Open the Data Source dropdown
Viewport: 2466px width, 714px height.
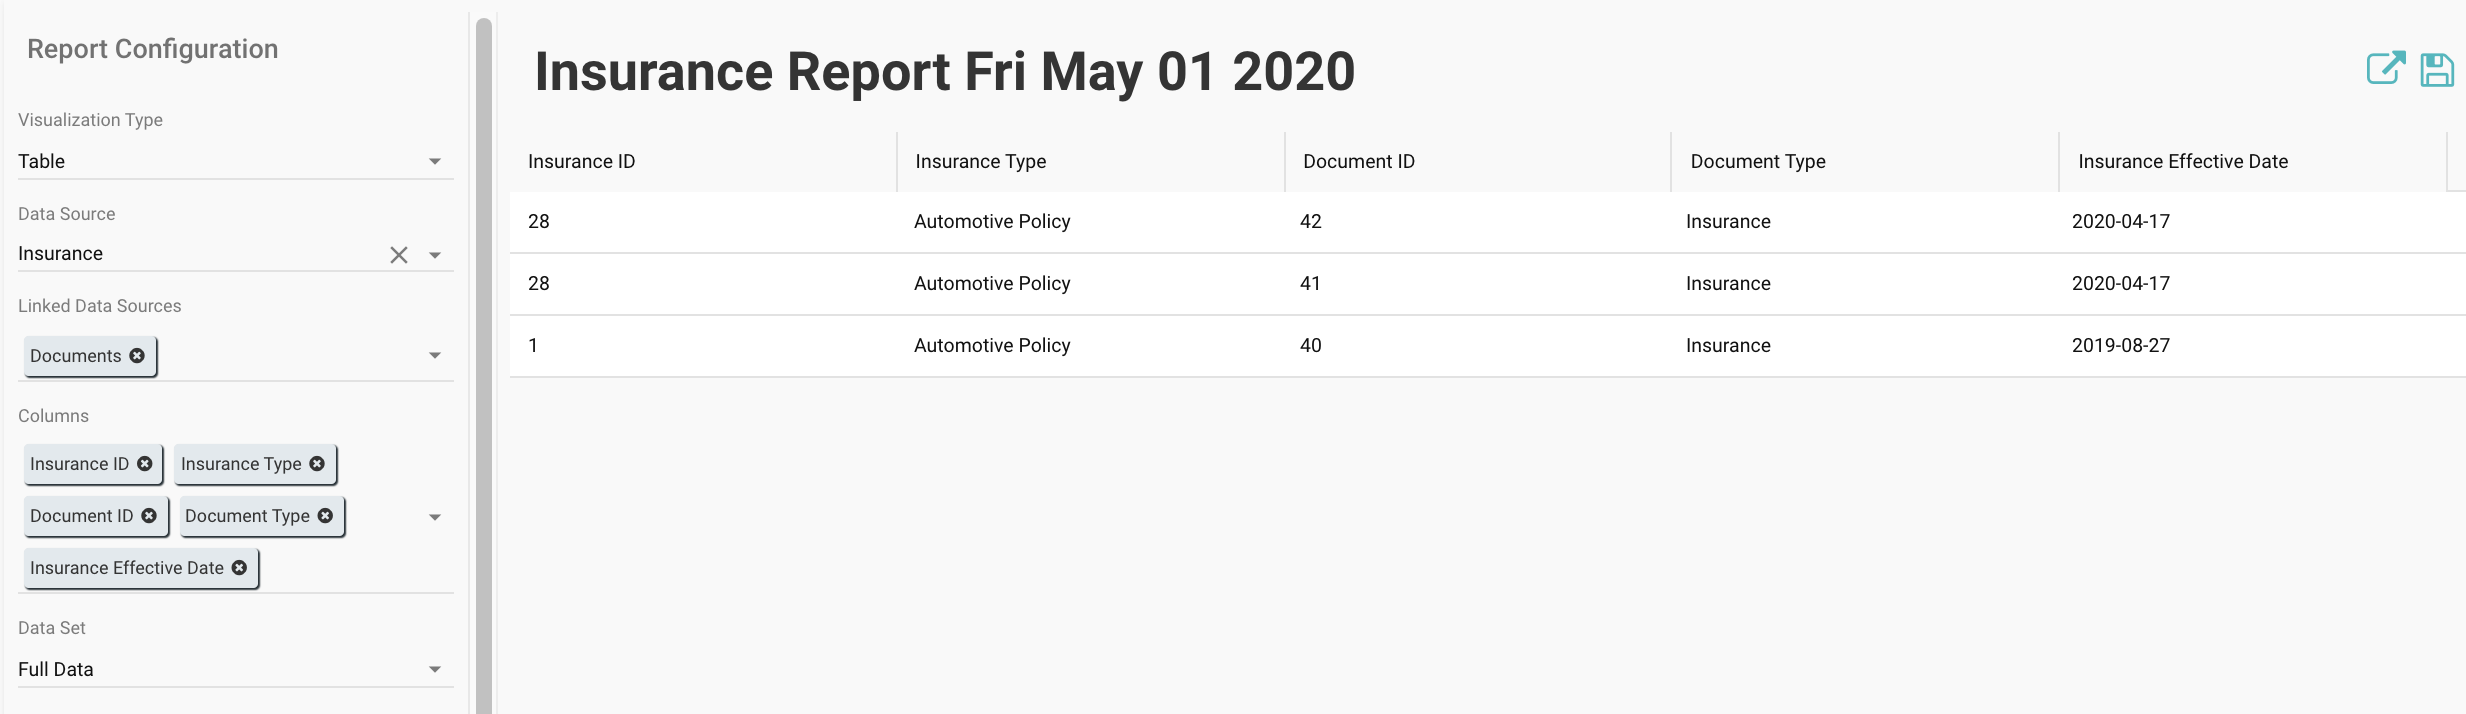(x=434, y=255)
